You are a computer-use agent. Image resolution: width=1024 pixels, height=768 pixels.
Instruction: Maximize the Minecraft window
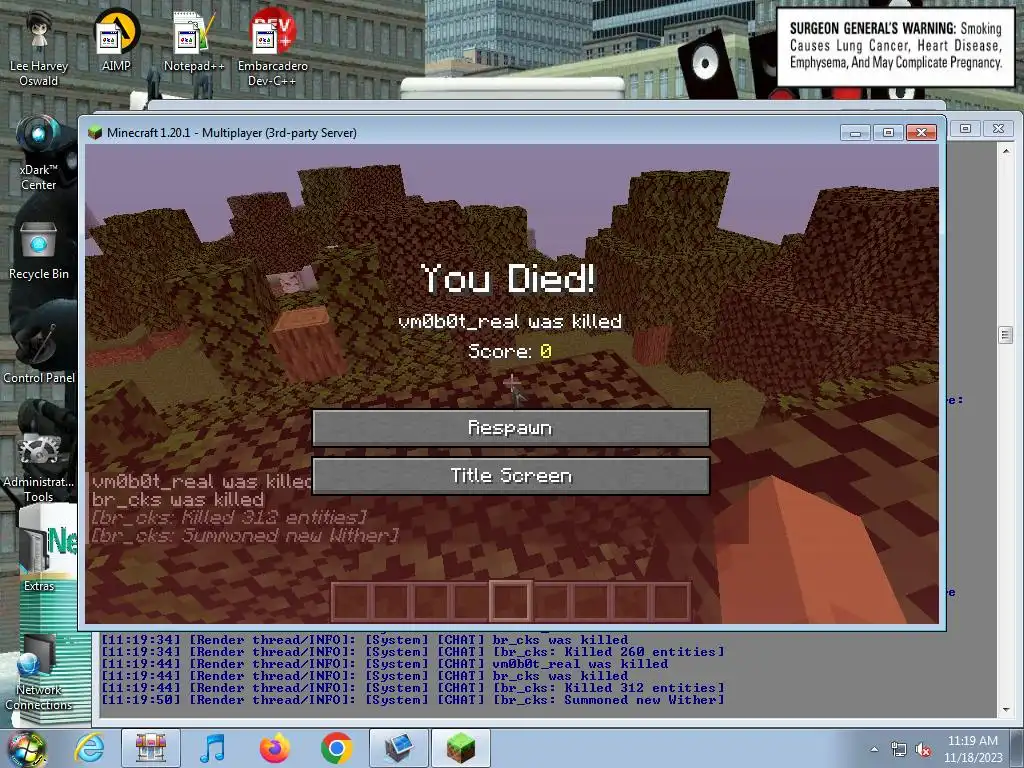click(888, 133)
